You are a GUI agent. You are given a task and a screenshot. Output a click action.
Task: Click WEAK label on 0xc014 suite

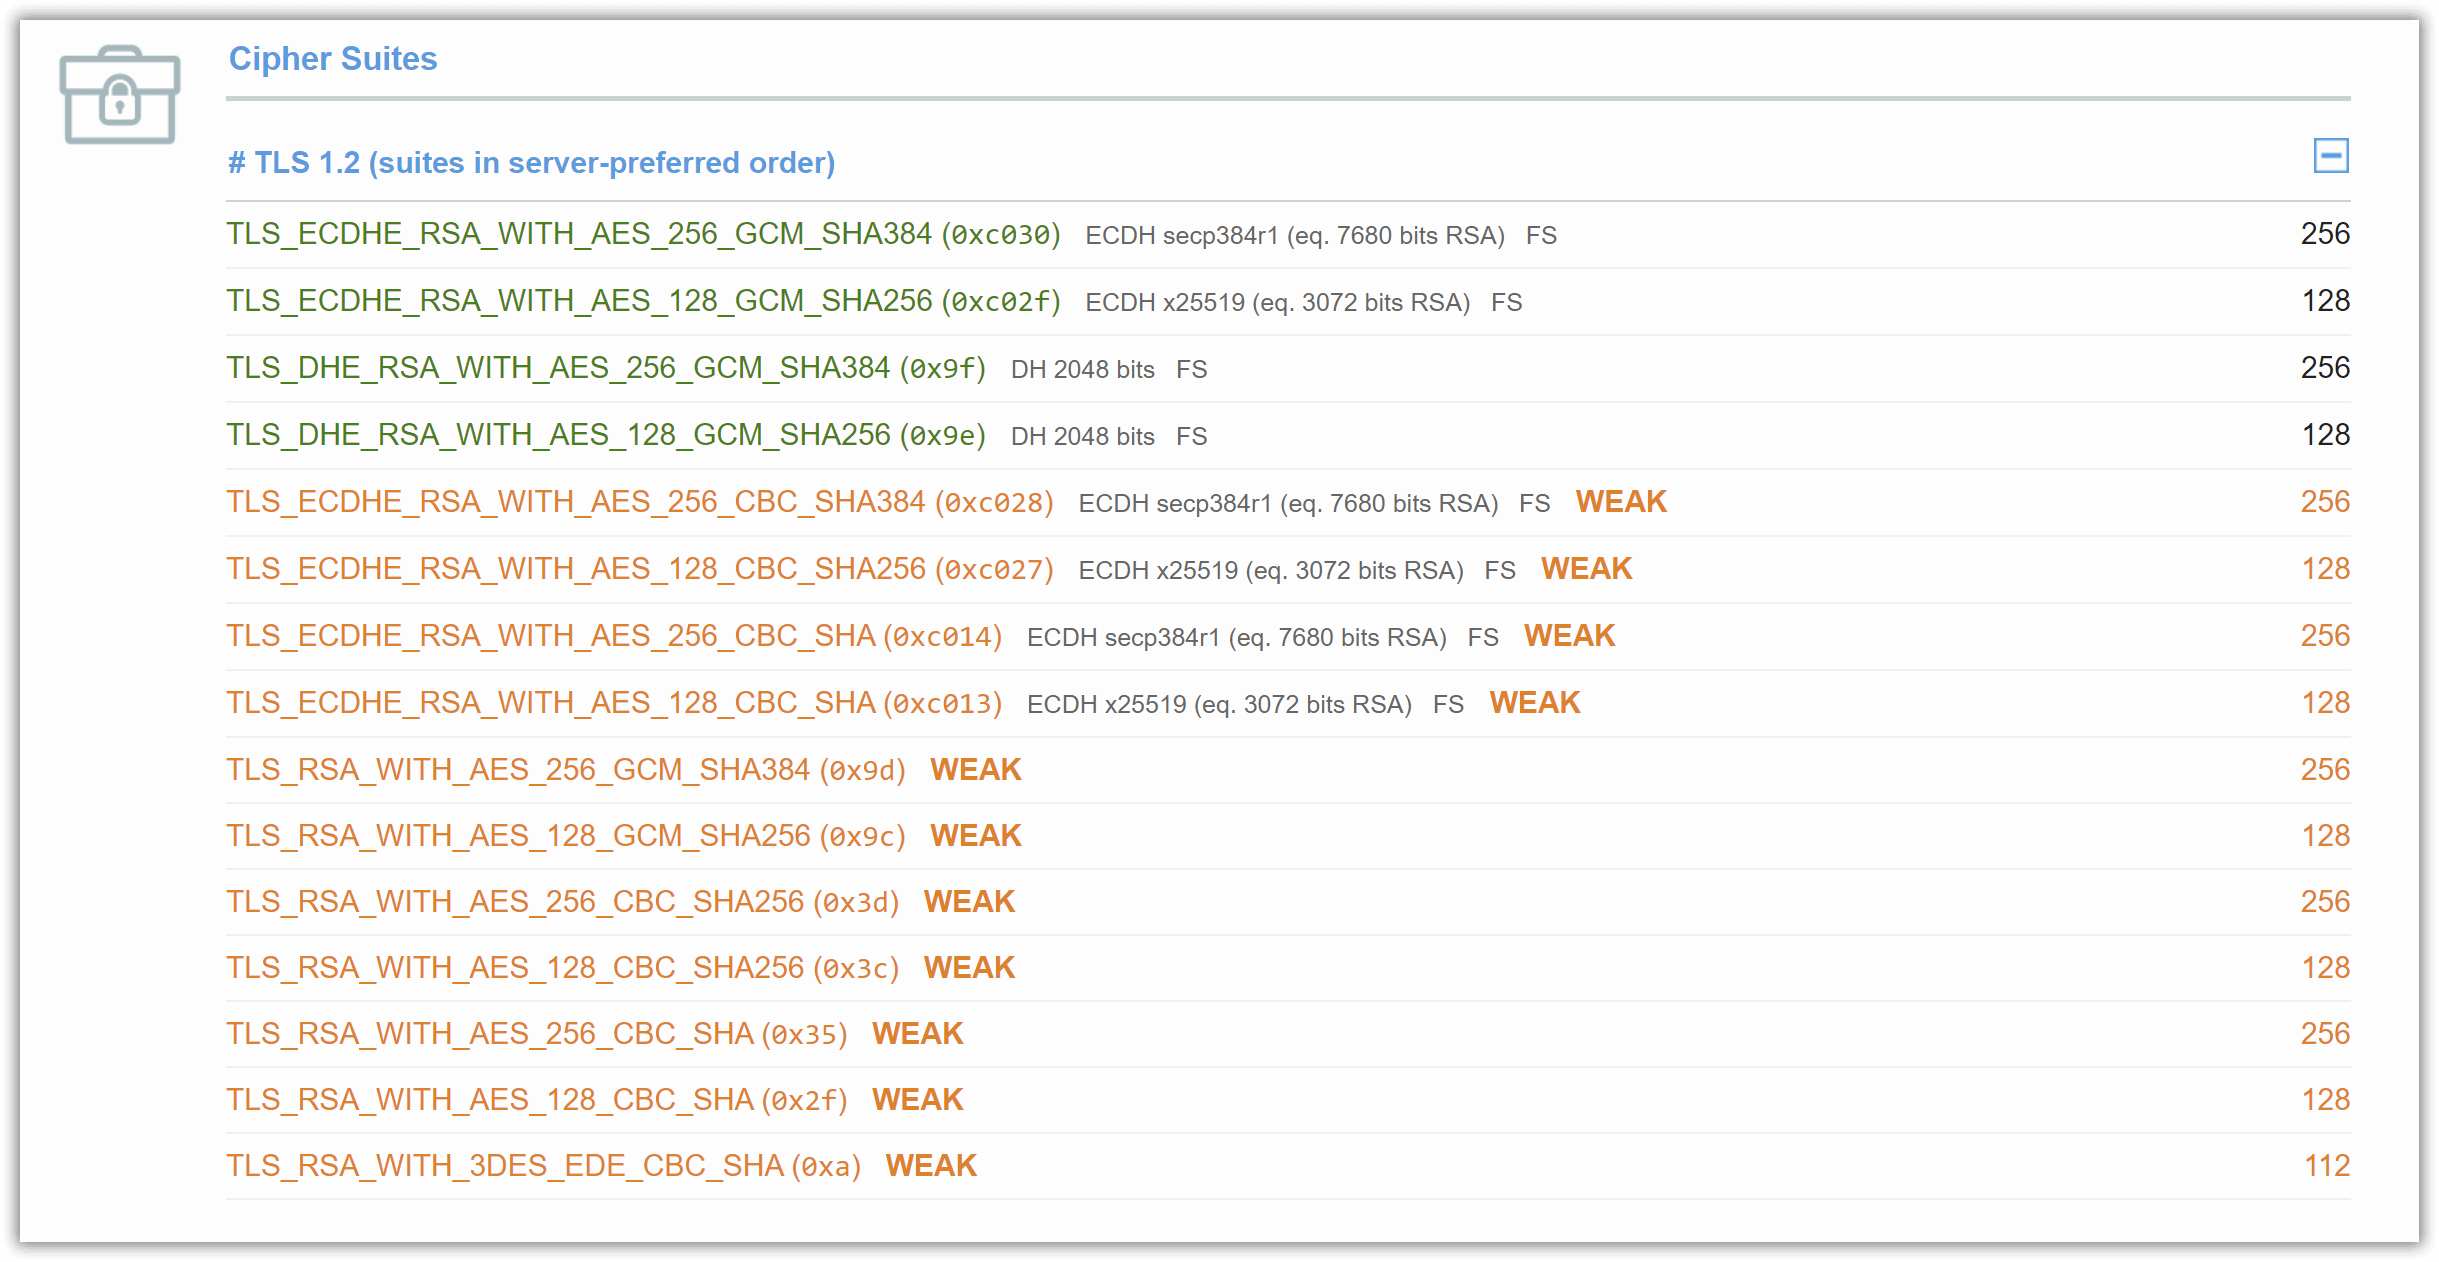pos(1568,636)
